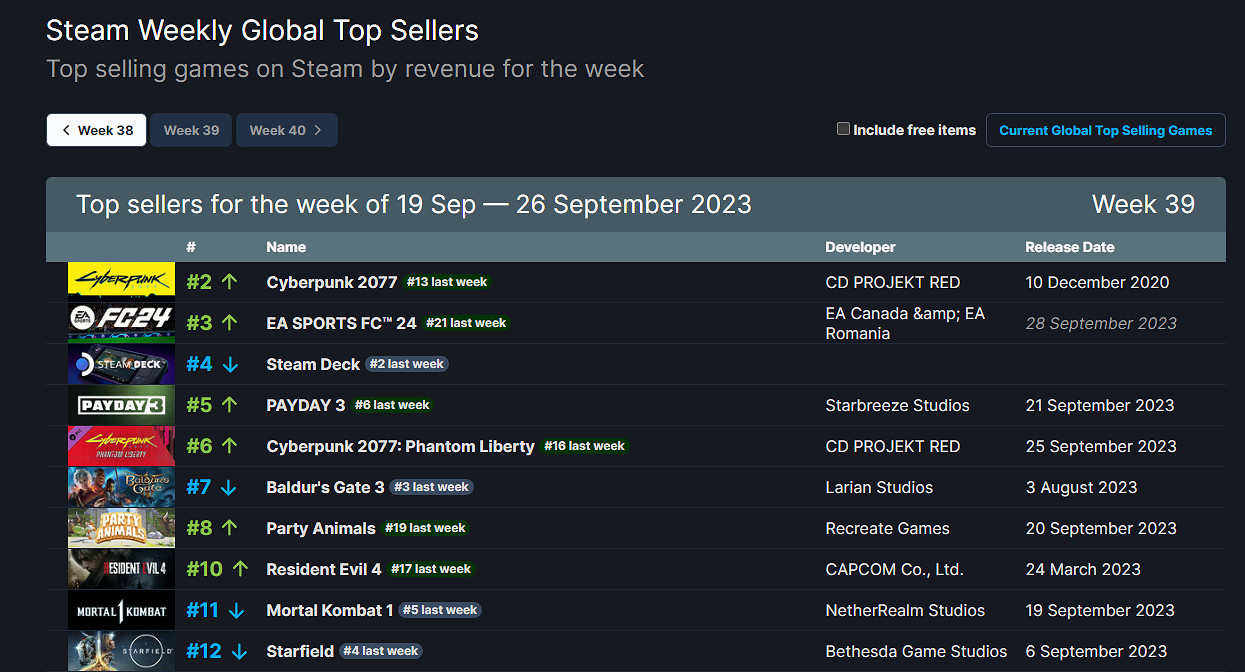Click the Cyberpunk 2077: Phantom Liberty title
The image size is (1245, 672).
click(400, 446)
